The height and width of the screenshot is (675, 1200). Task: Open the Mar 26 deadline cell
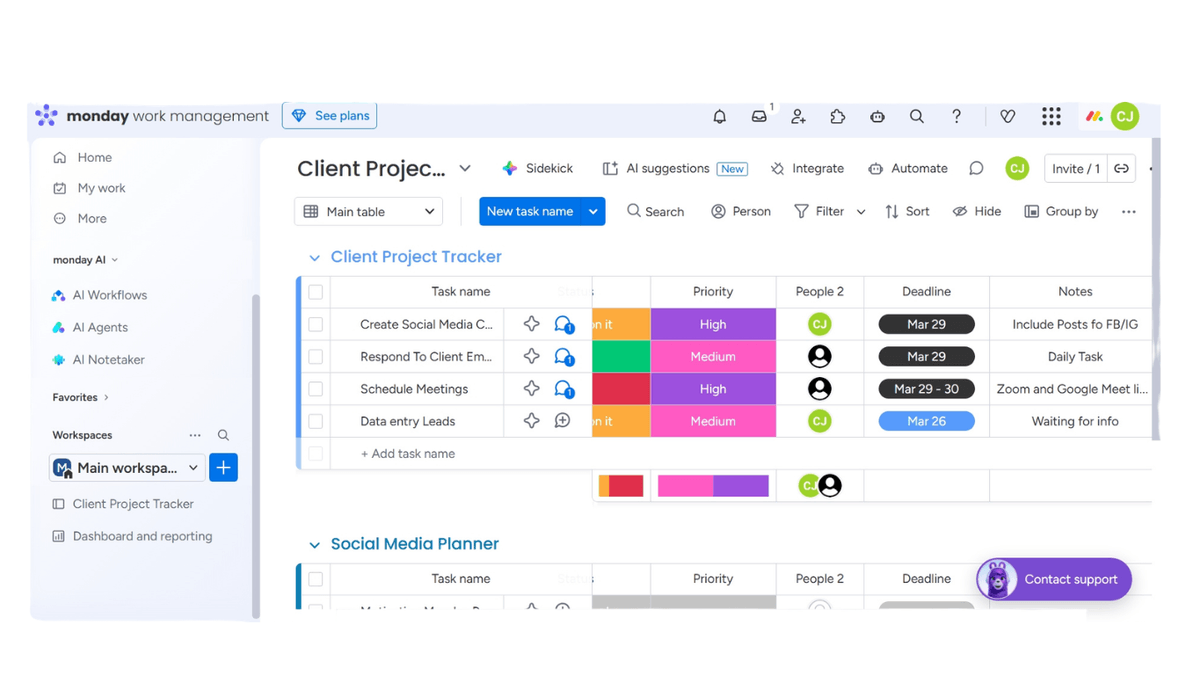[926, 421]
